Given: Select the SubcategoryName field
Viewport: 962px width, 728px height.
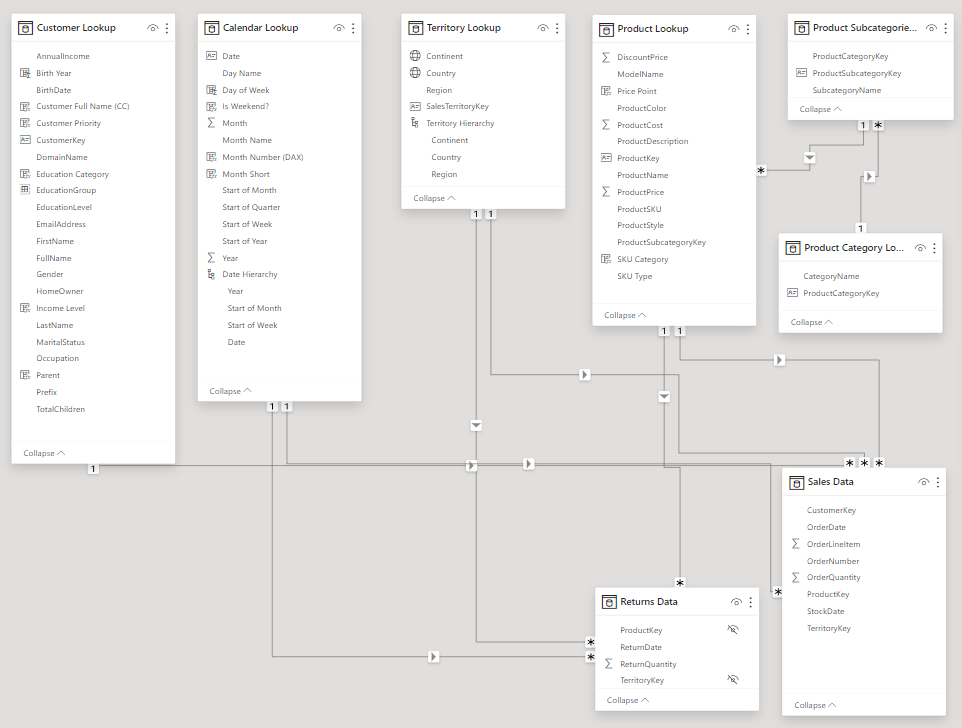Looking at the screenshot, I should [x=846, y=90].
